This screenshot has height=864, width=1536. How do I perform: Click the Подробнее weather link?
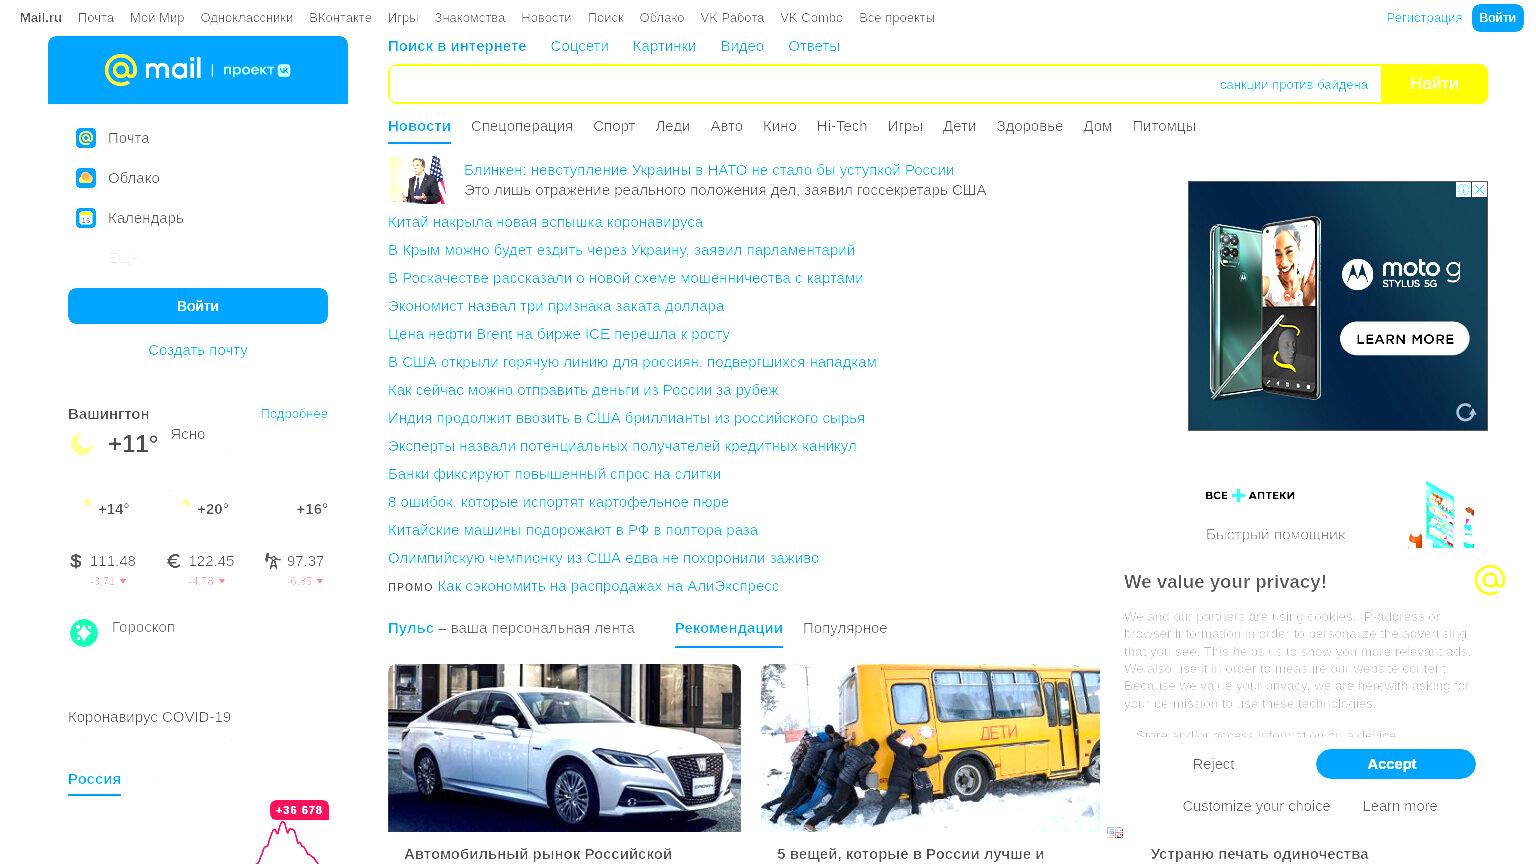tap(294, 413)
